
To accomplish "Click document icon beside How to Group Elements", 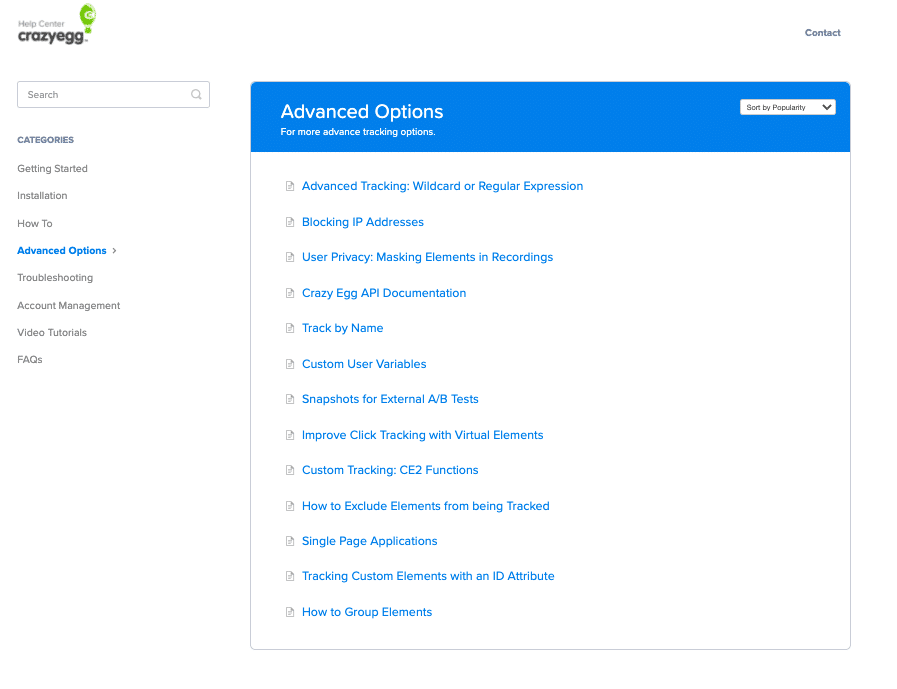I will [290, 612].
